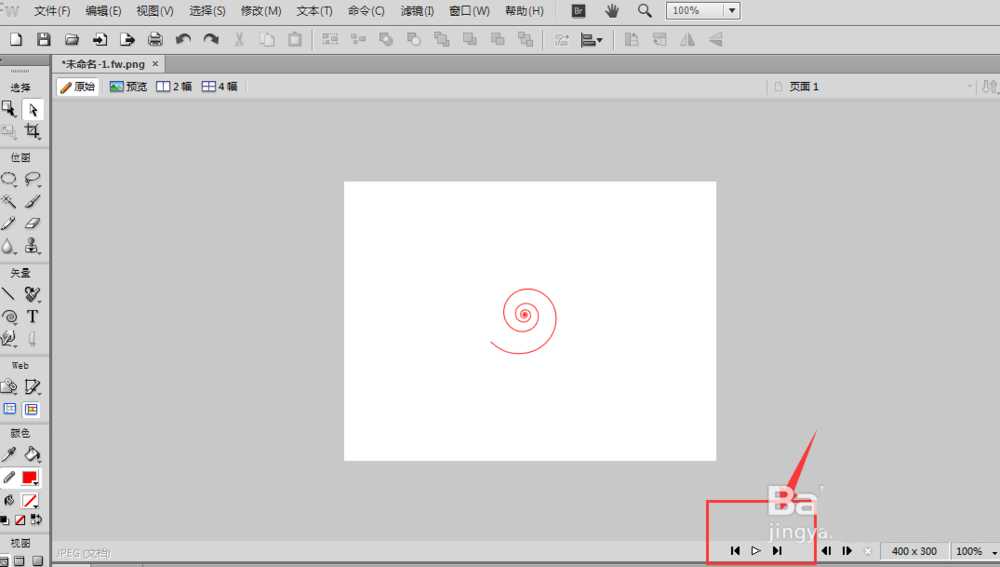
Task: Open the 滤镜(I) menu
Action: [x=417, y=11]
